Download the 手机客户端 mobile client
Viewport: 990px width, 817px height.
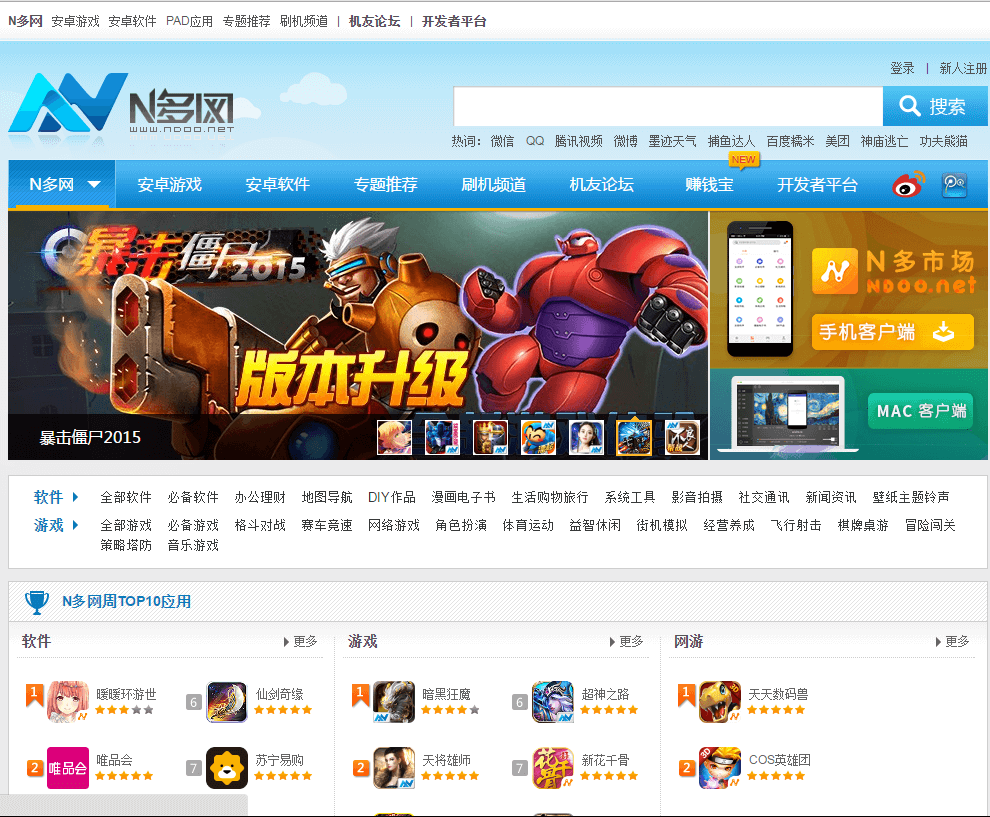tap(892, 331)
